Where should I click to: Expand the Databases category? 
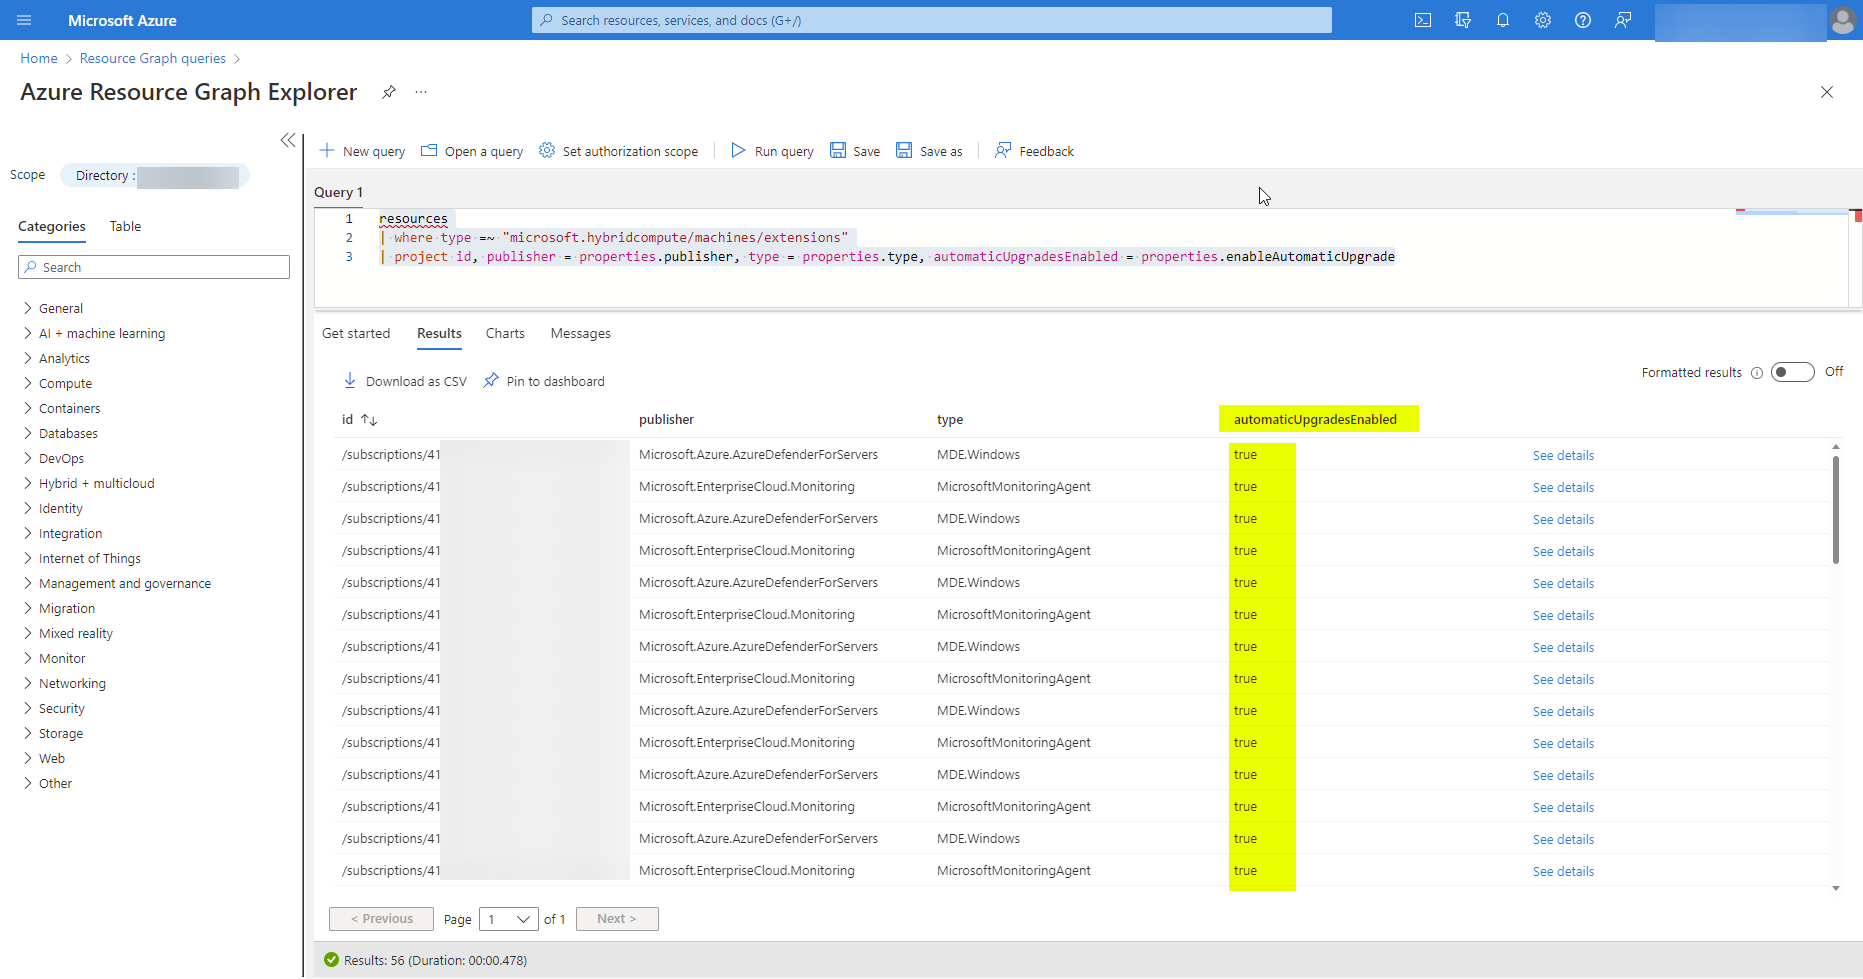(28, 433)
